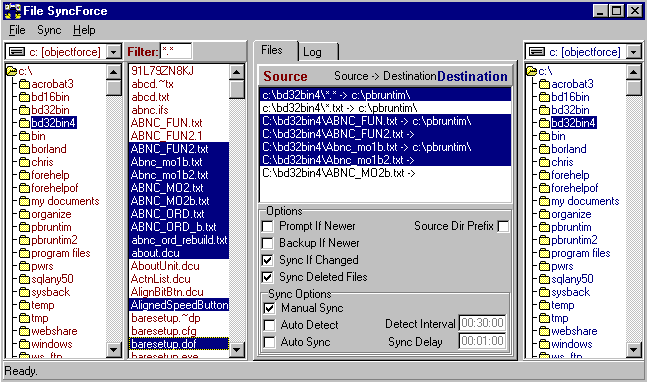The width and height of the screenshot is (647, 382).
Task: Select ABNC_ORD.txt in the file list
Action: coord(179,214)
